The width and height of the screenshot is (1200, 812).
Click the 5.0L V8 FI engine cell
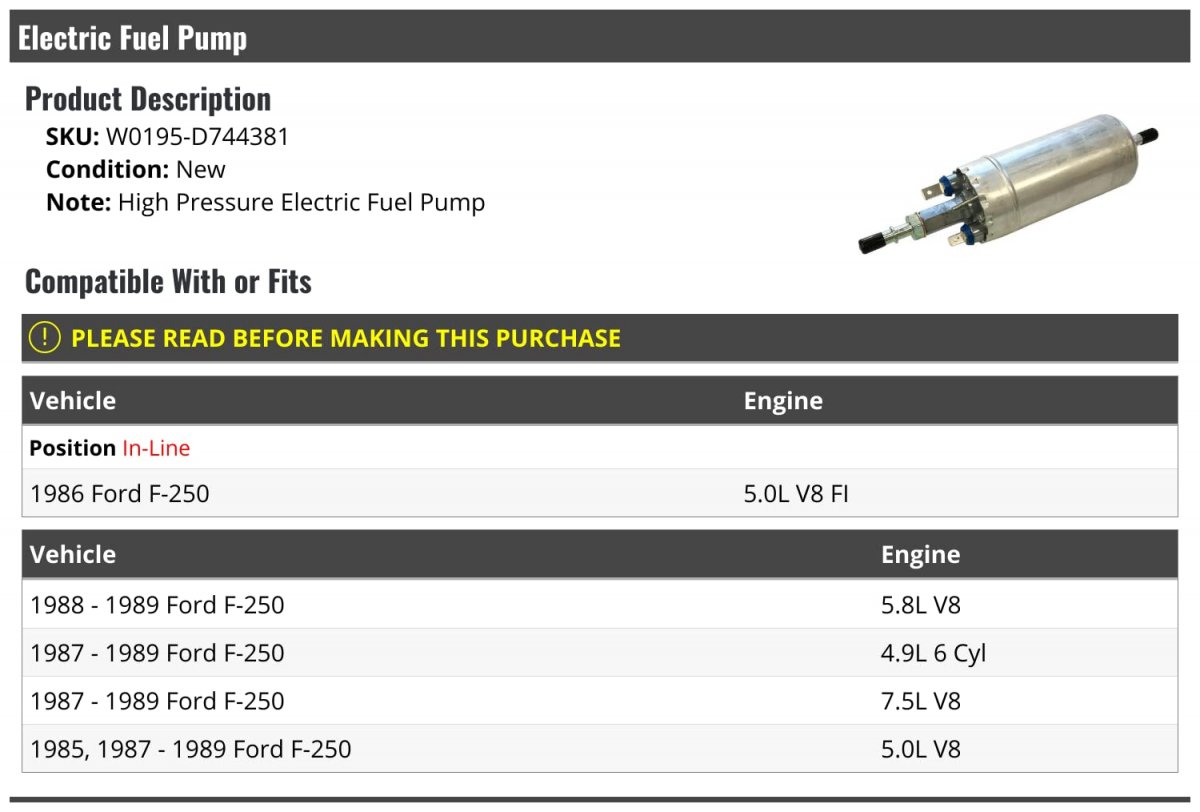point(796,493)
